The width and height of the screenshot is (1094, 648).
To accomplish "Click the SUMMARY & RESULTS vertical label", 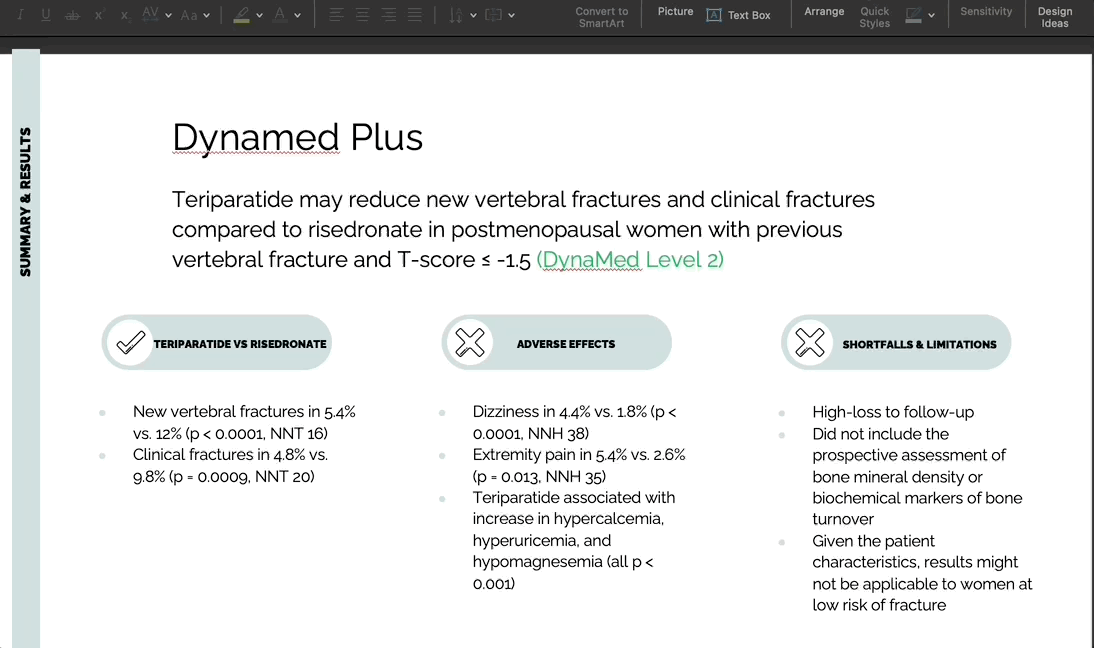I will point(26,202).
